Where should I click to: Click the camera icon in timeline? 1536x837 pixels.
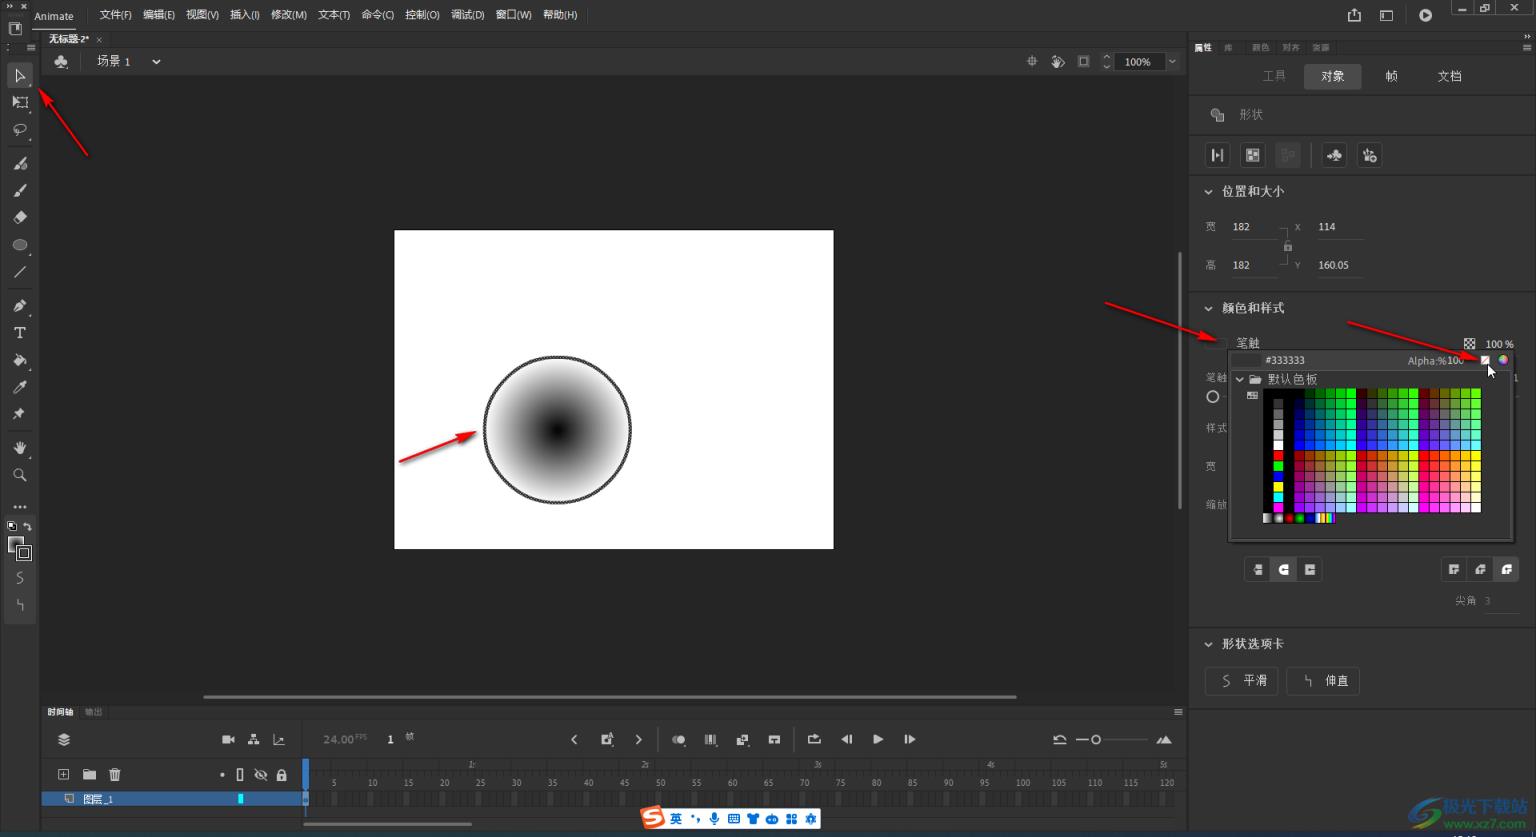[x=228, y=740]
